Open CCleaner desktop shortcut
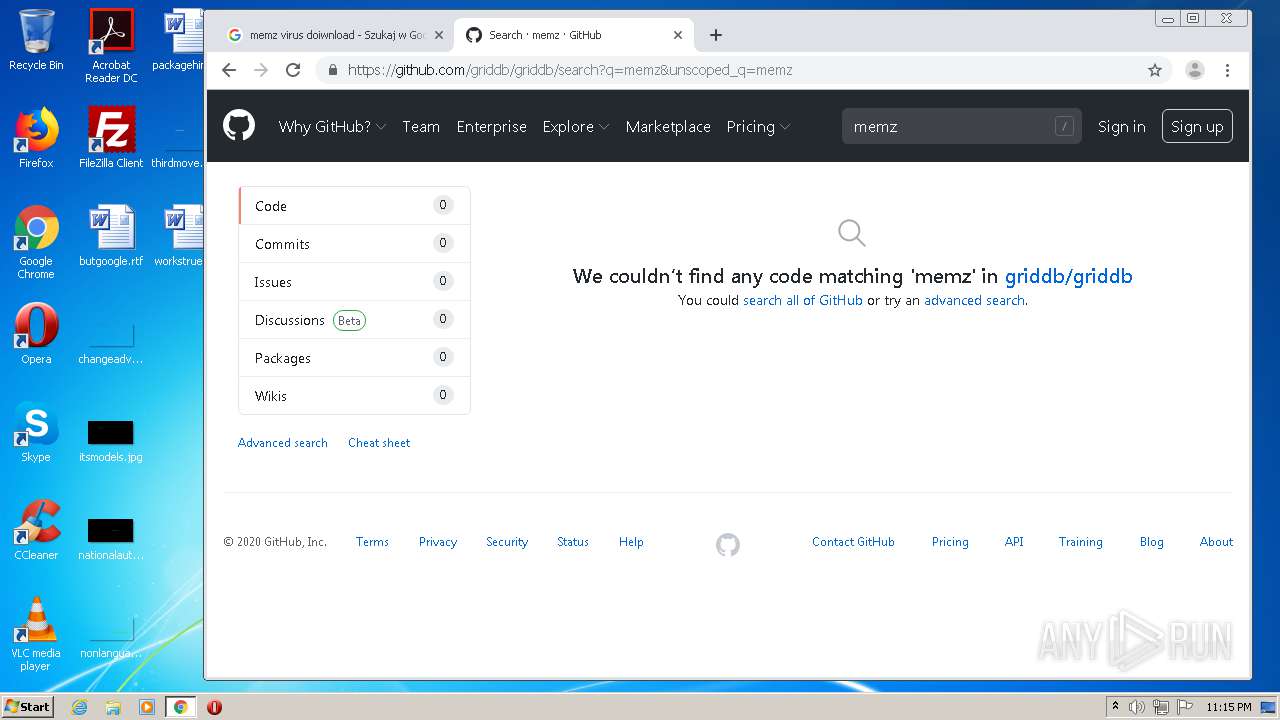This screenshot has width=1280, height=720. (36, 530)
